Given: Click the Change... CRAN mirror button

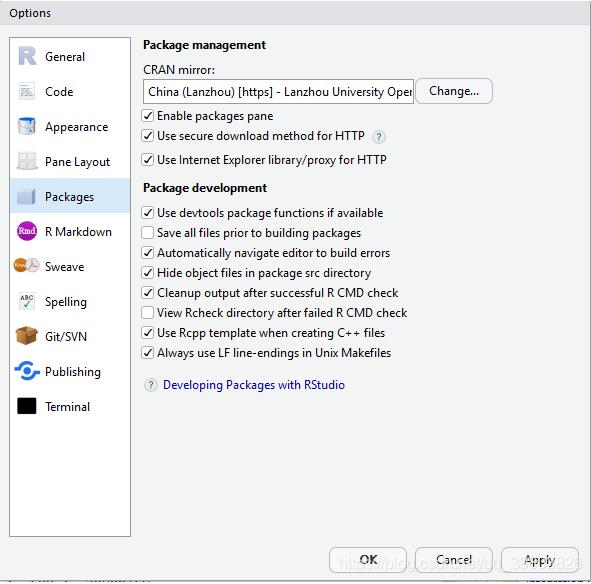Looking at the screenshot, I should (x=454, y=91).
